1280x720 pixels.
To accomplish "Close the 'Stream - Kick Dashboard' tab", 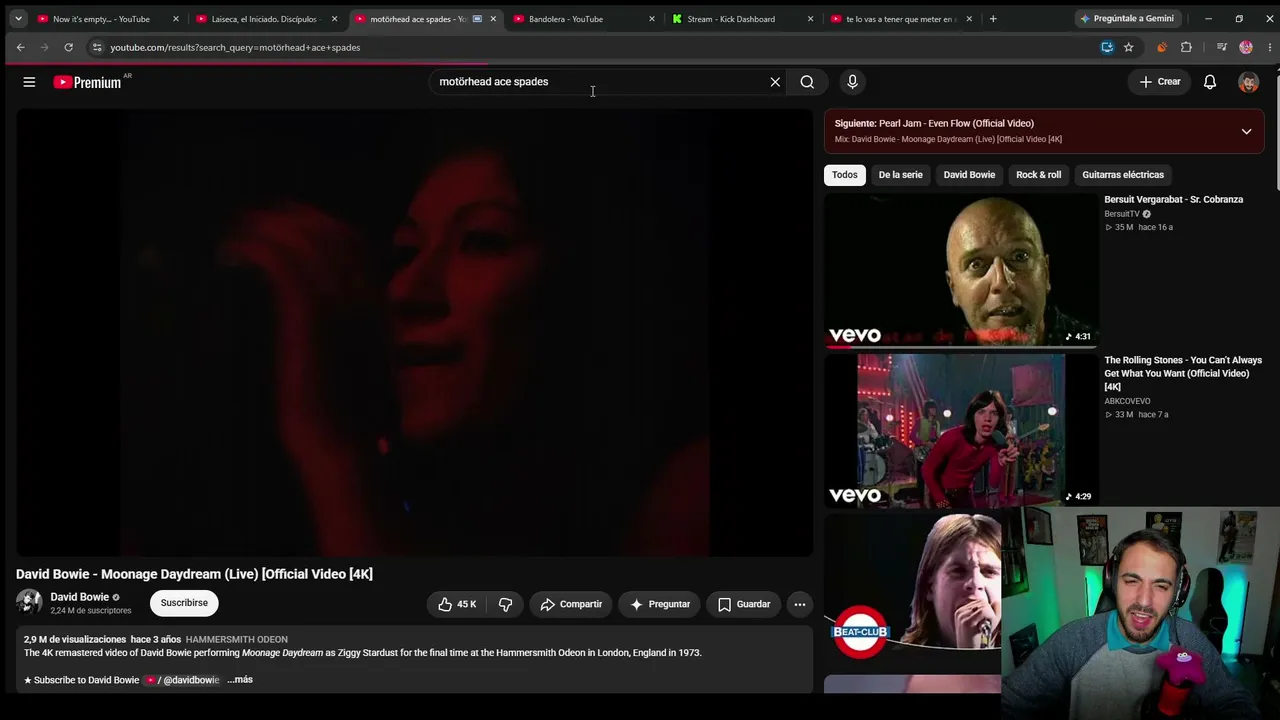I will (x=810, y=19).
